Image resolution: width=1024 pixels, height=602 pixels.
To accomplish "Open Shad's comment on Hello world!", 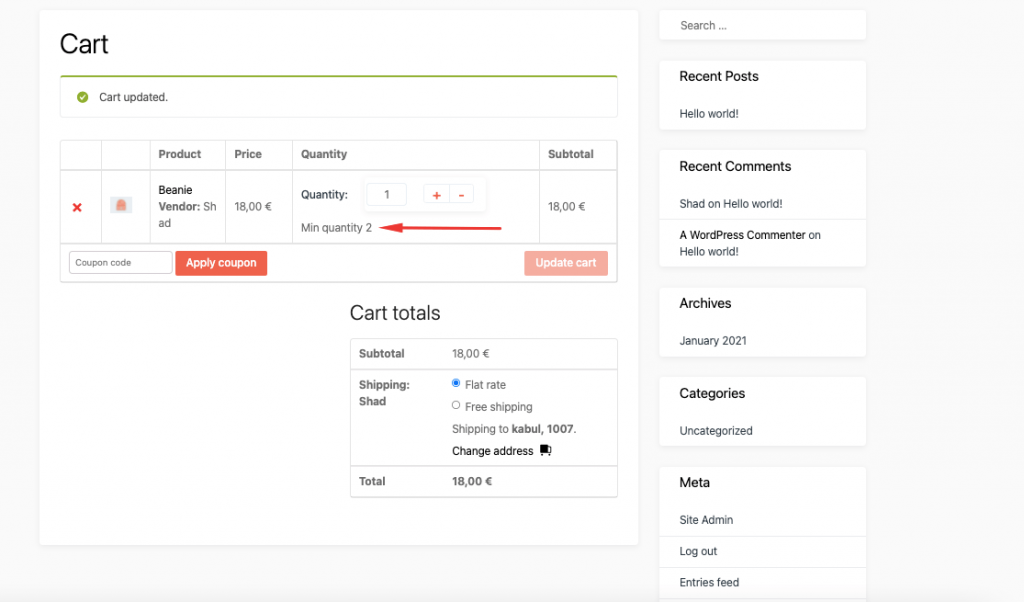I will 752,204.
